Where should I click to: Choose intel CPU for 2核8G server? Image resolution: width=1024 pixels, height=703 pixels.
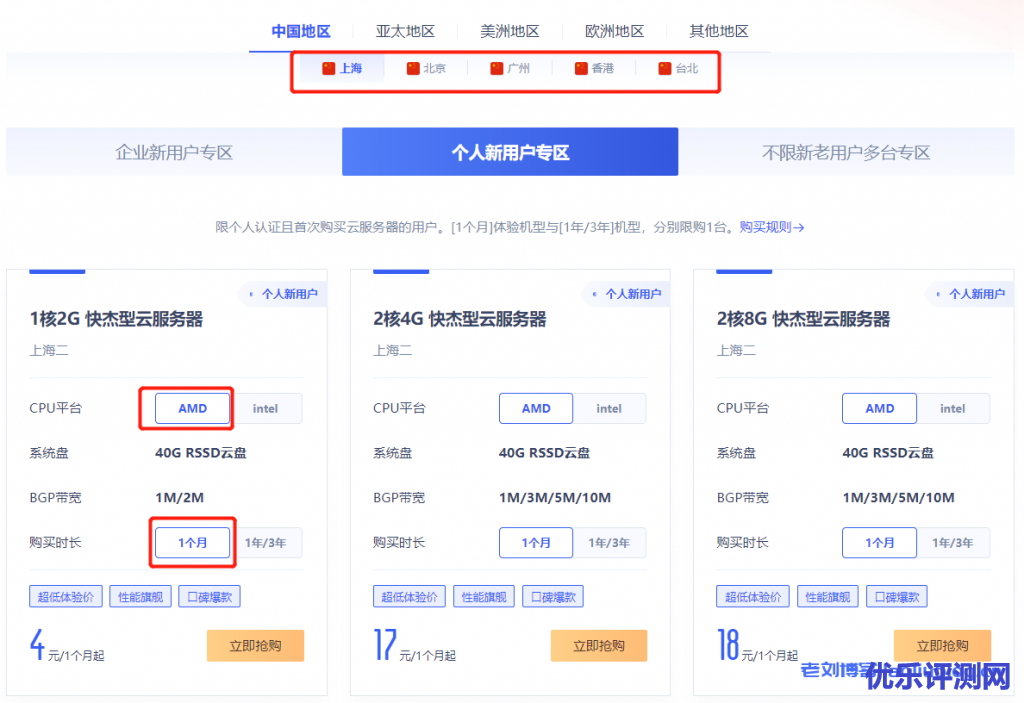coord(953,408)
